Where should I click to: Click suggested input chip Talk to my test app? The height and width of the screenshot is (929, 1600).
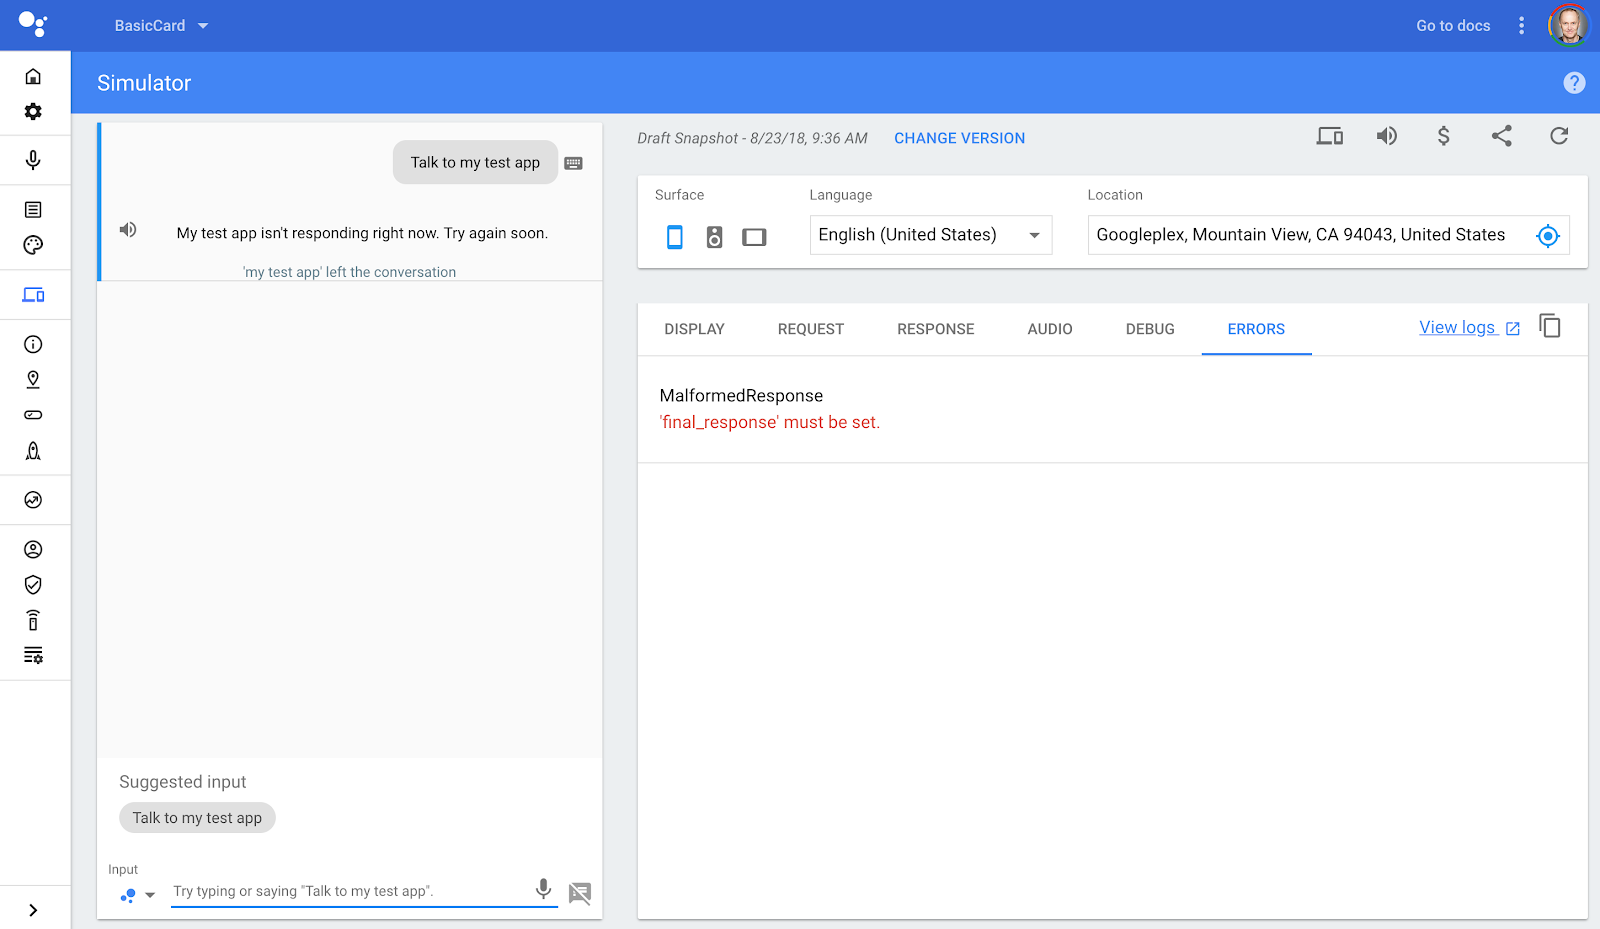197,818
